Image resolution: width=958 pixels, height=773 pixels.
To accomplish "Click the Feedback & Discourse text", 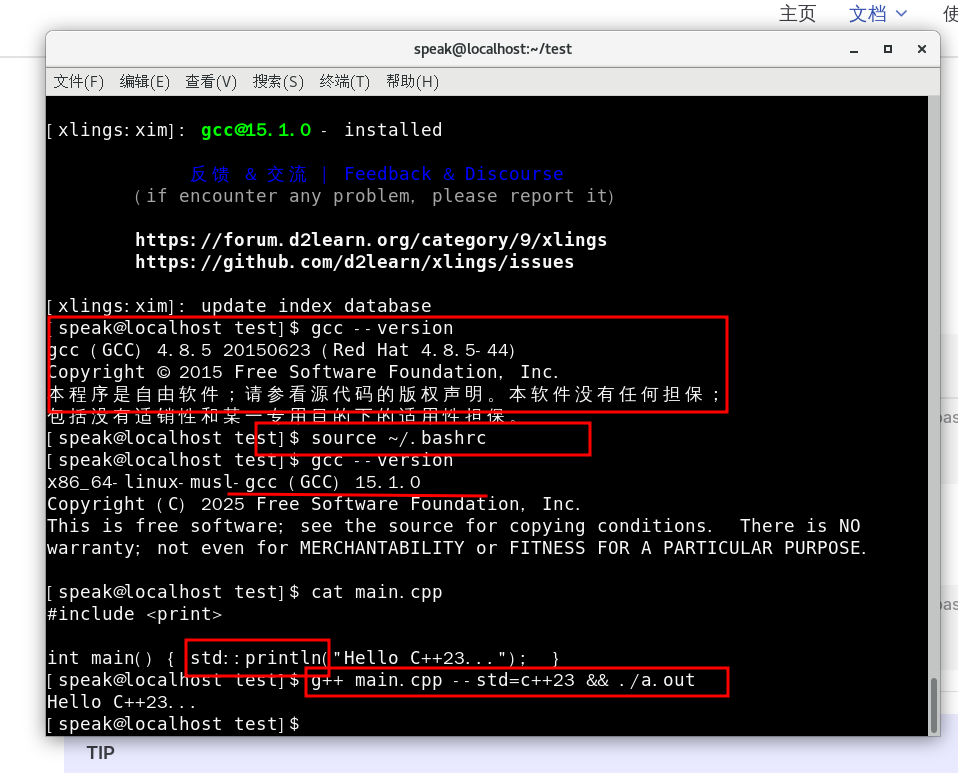I will coord(453,174).
